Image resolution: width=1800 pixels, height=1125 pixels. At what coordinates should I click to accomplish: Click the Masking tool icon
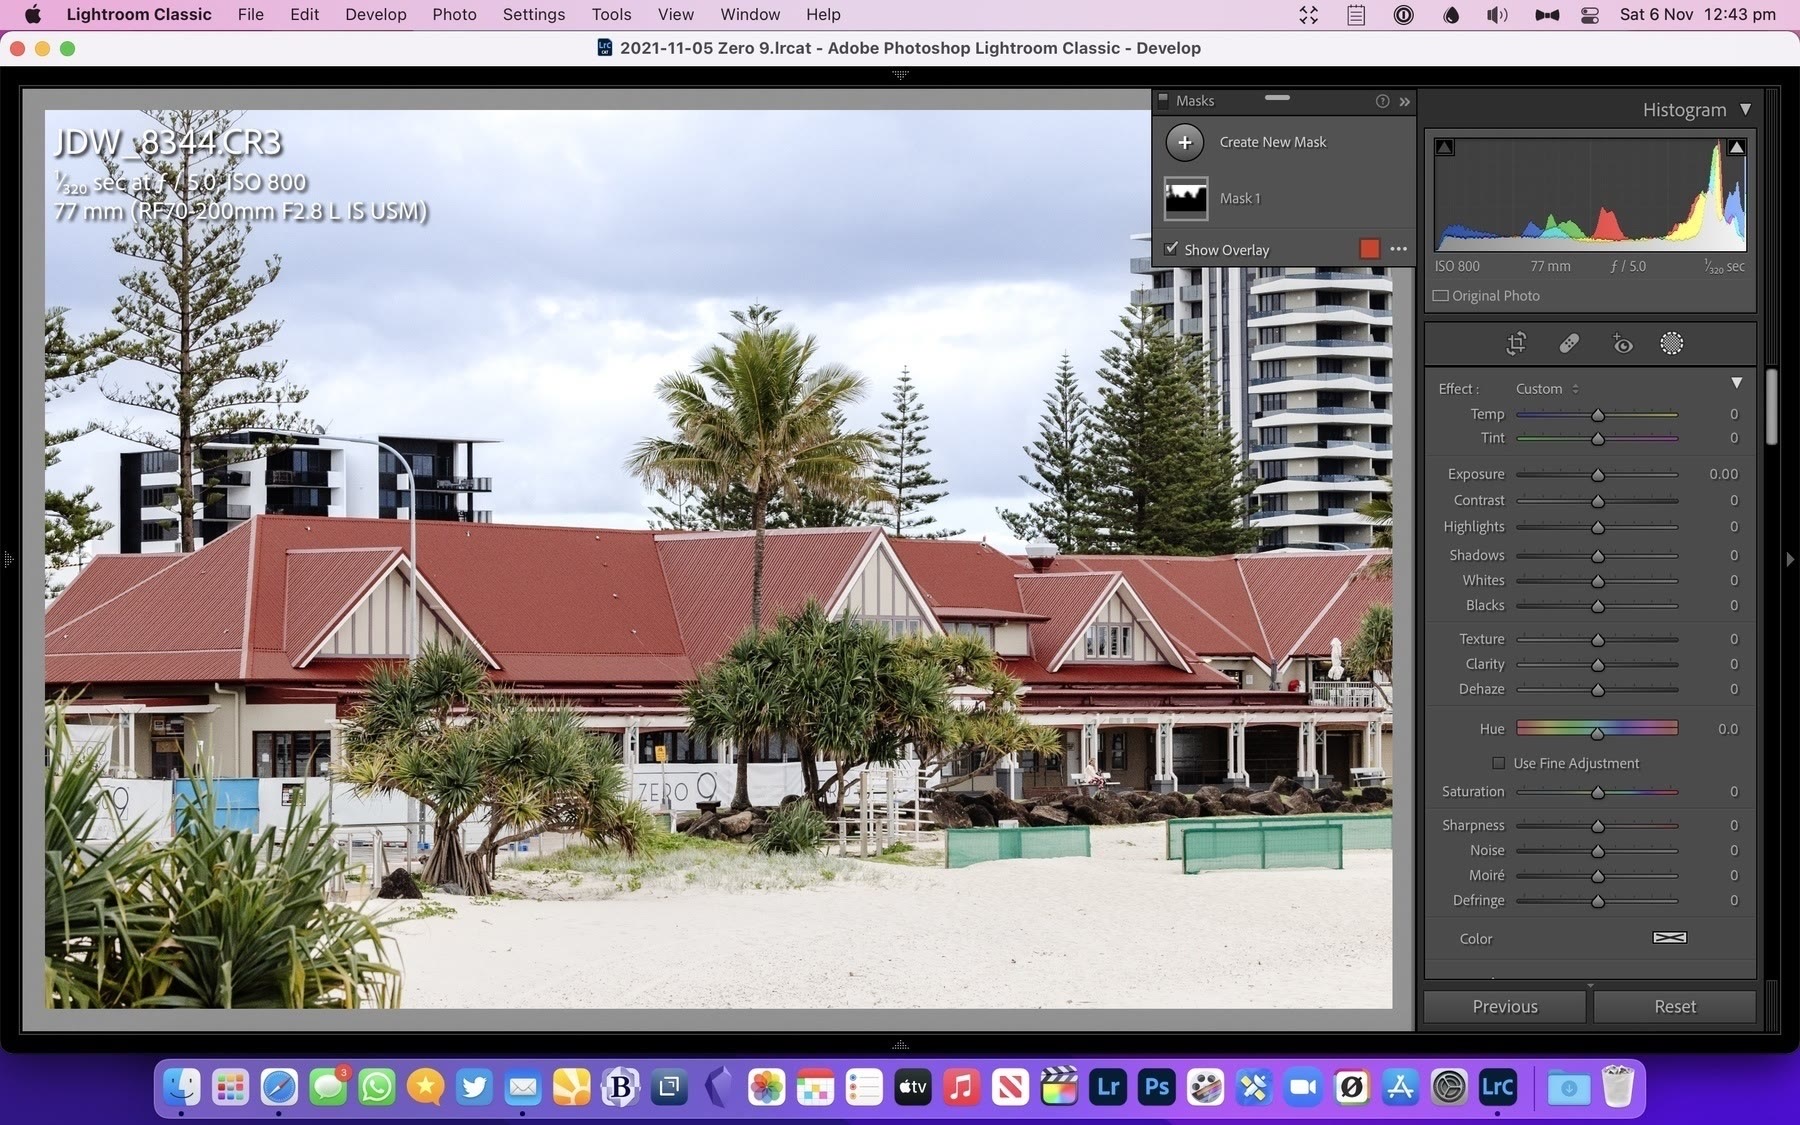pos(1671,344)
